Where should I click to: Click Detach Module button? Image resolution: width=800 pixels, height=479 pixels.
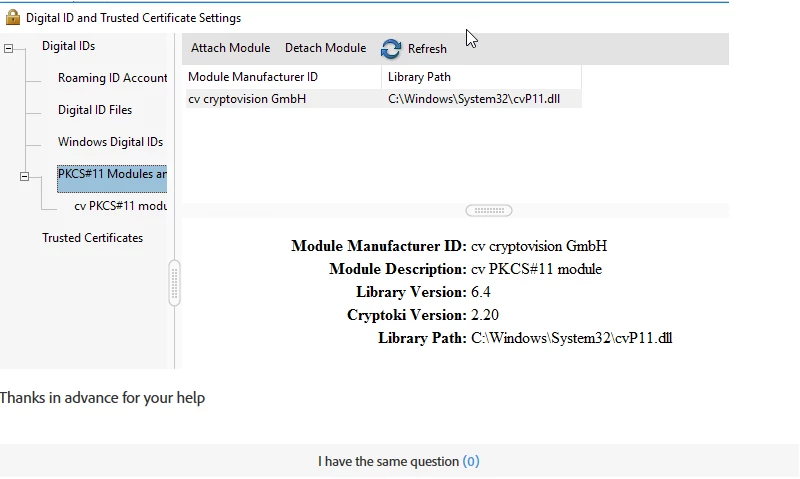[x=326, y=48]
